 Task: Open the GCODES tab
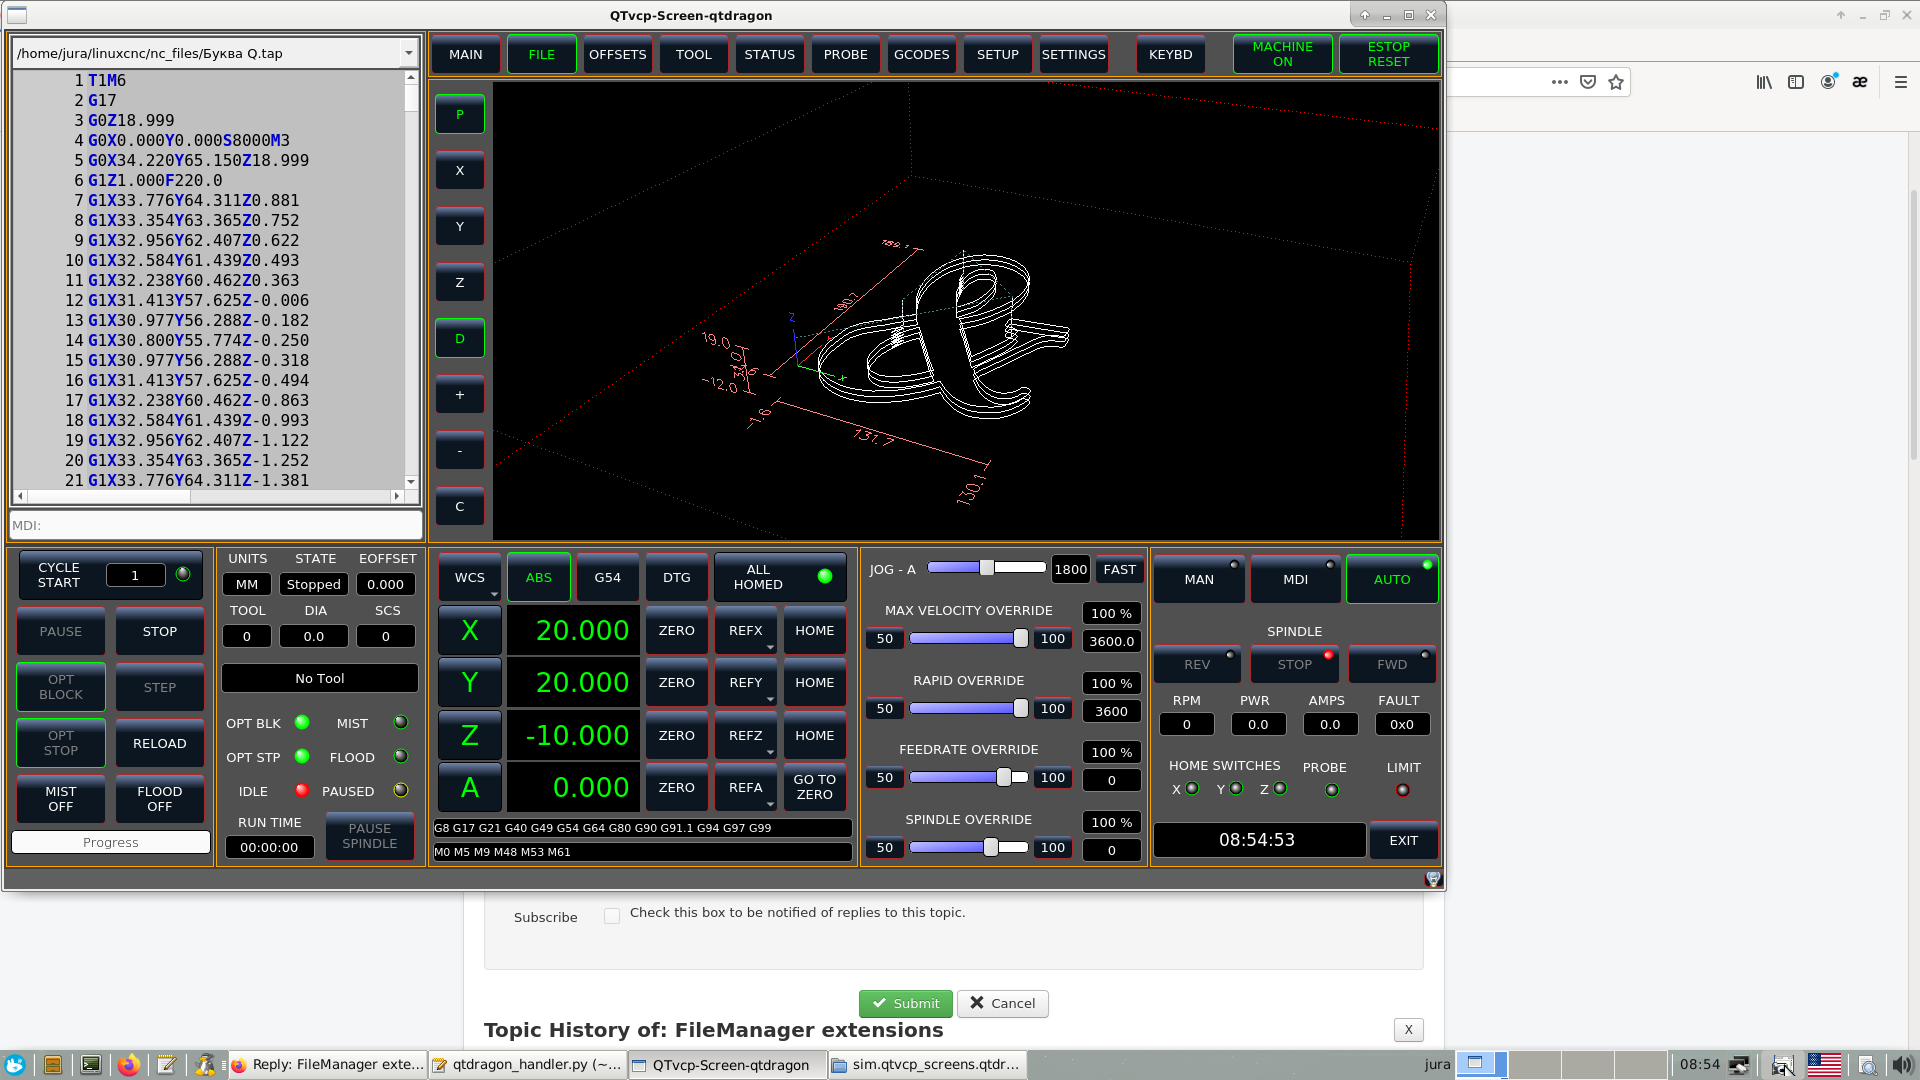pyautogui.click(x=922, y=54)
